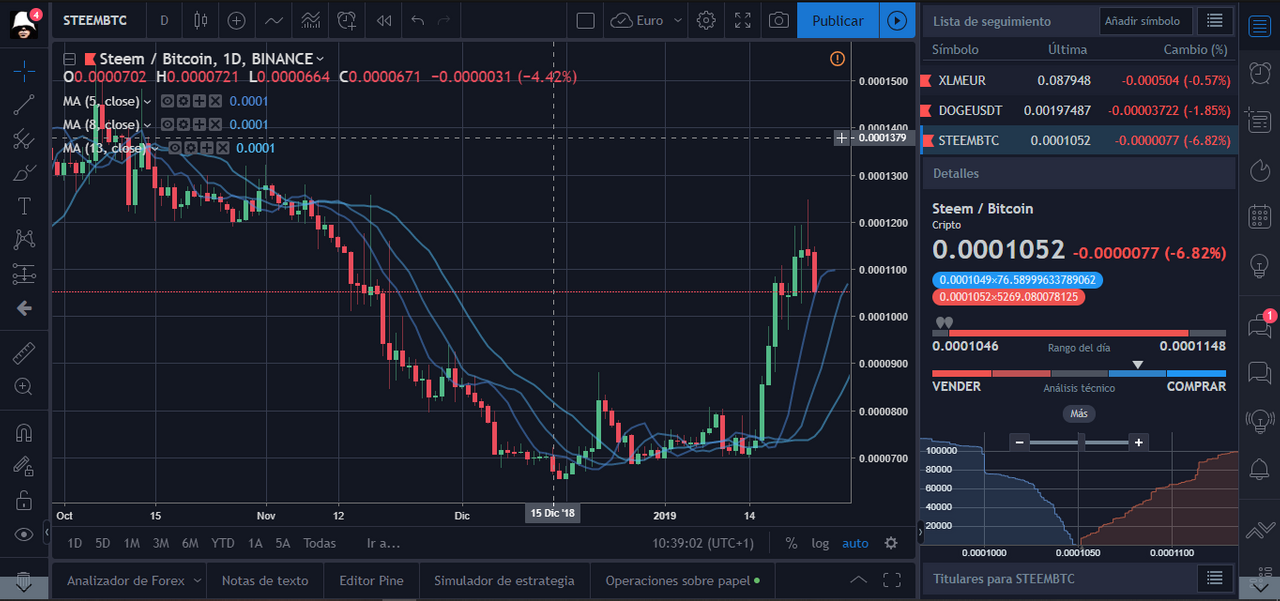This screenshot has height=601, width=1280.
Task: Take a chart snapshot with camera icon
Action: (x=778, y=20)
